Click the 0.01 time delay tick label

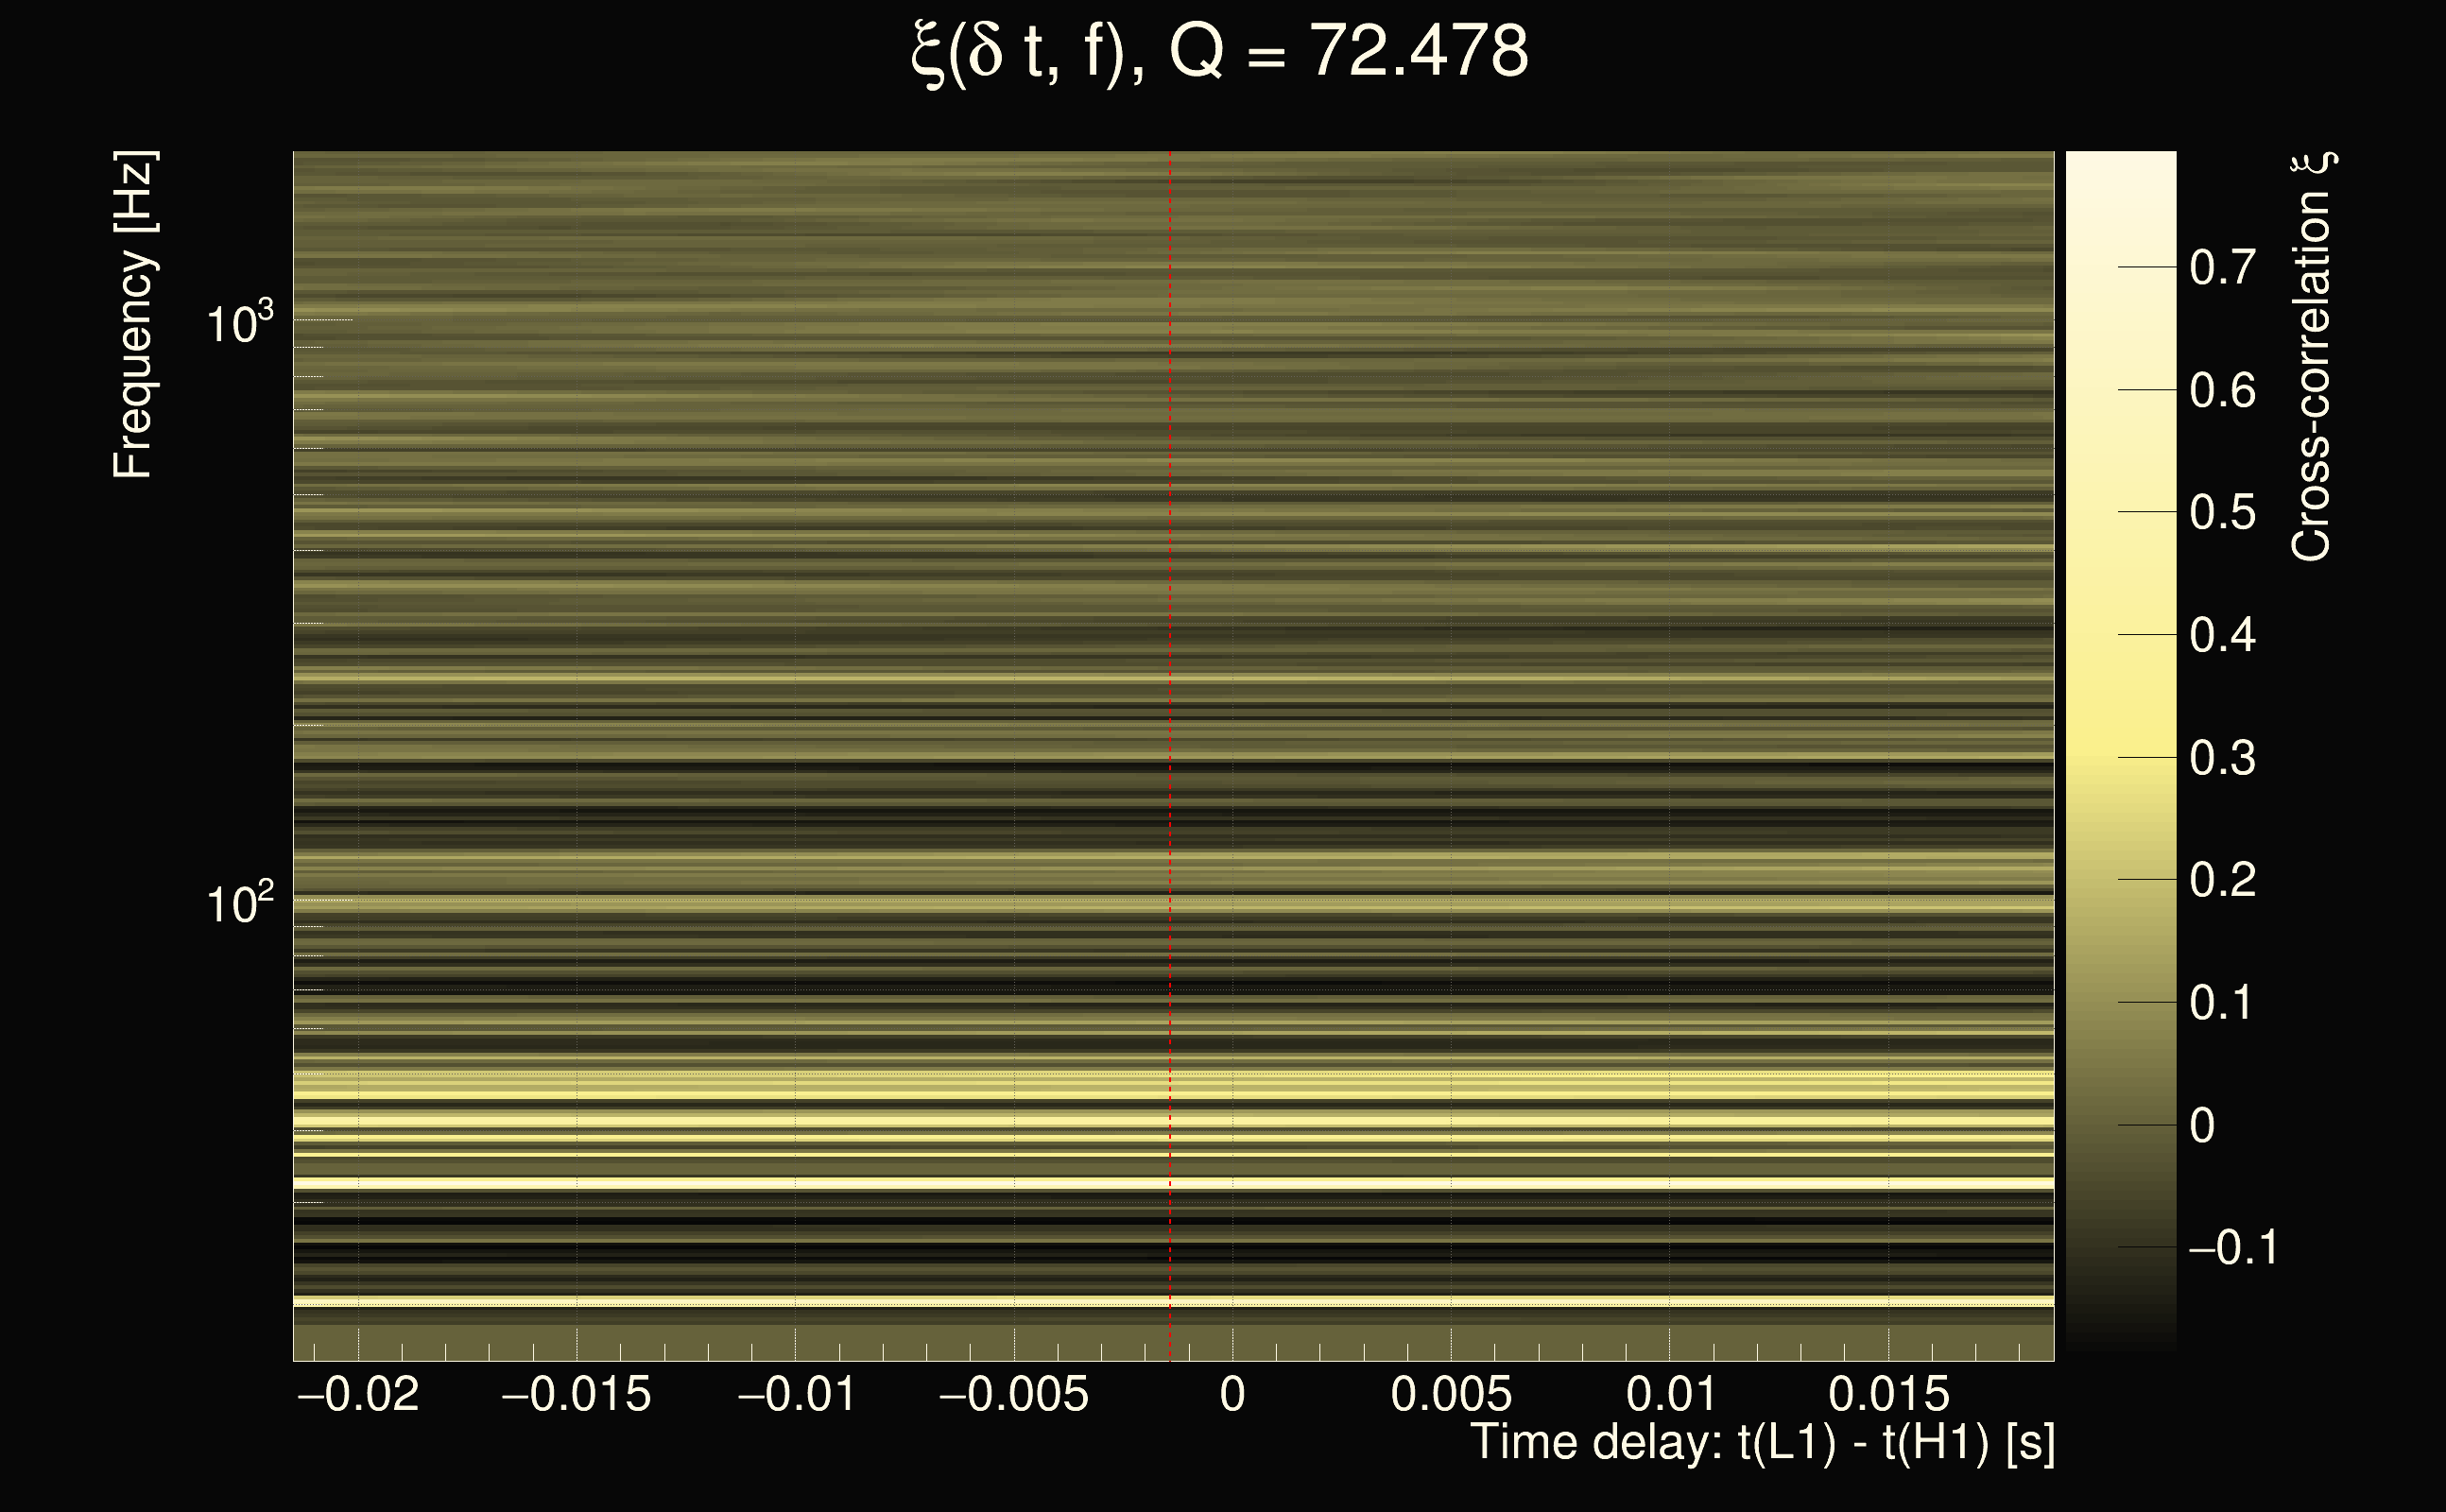tap(1670, 1394)
